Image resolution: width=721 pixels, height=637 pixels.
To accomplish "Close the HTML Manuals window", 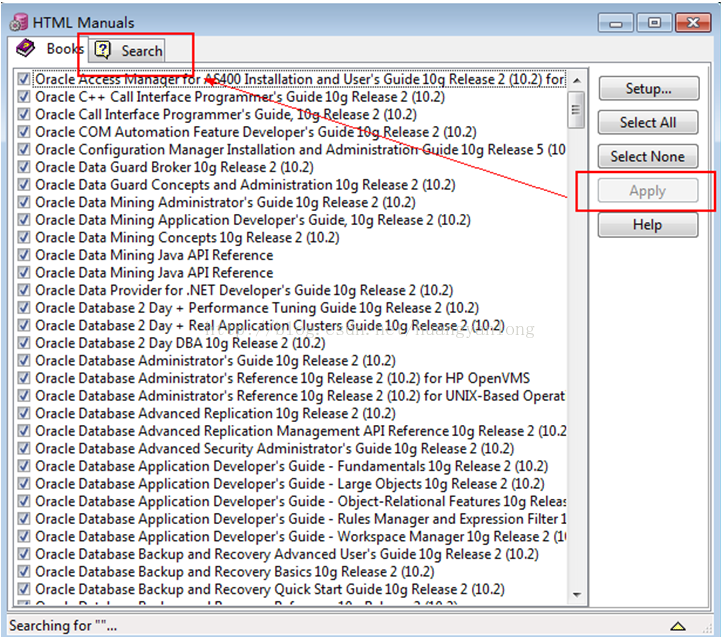I will (693, 23).
